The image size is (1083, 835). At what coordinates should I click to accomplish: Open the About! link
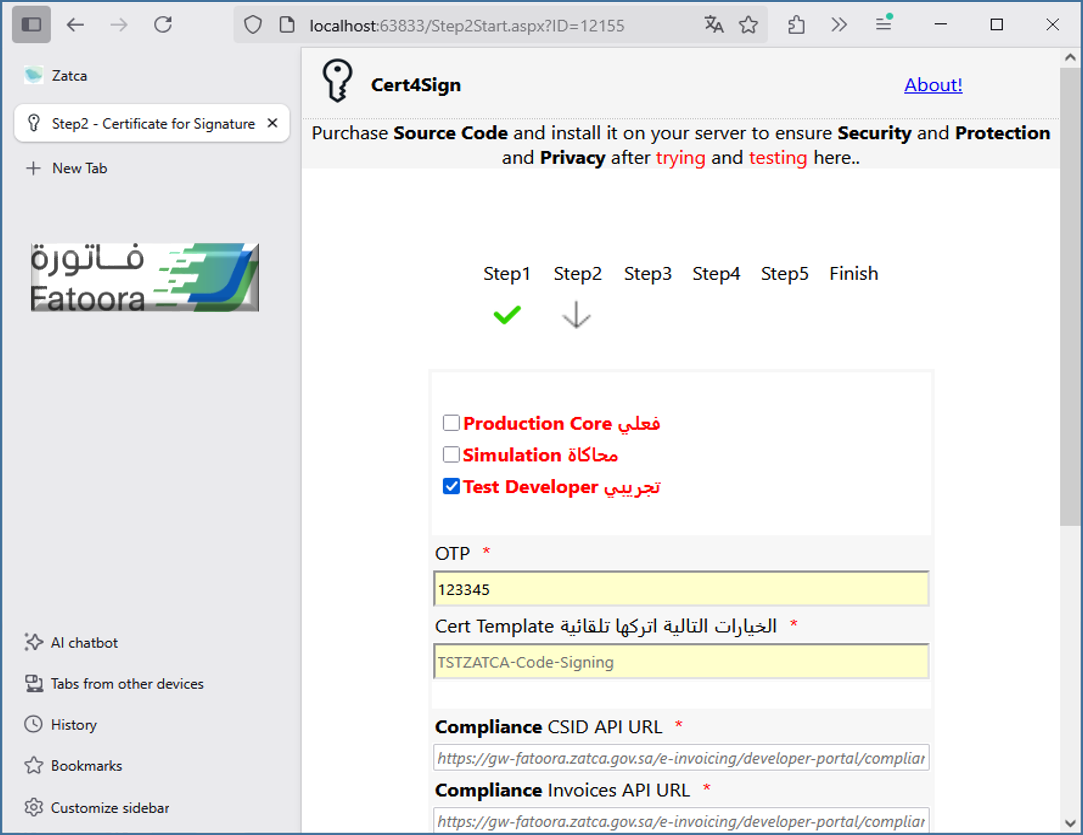click(x=933, y=85)
